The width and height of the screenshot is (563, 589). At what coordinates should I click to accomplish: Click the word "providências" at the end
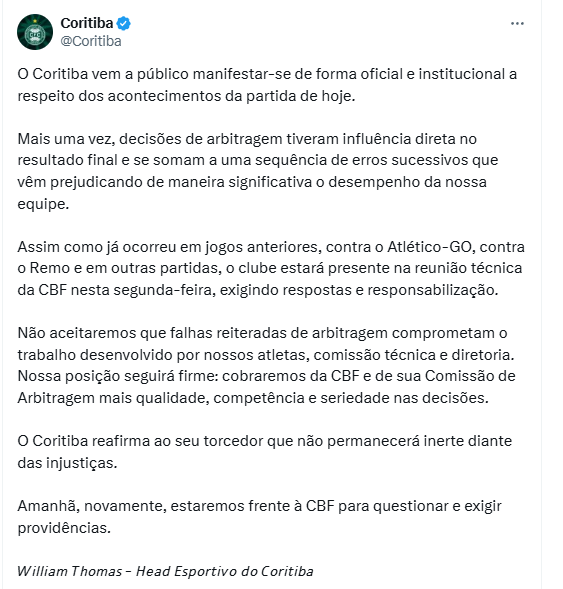click(64, 528)
